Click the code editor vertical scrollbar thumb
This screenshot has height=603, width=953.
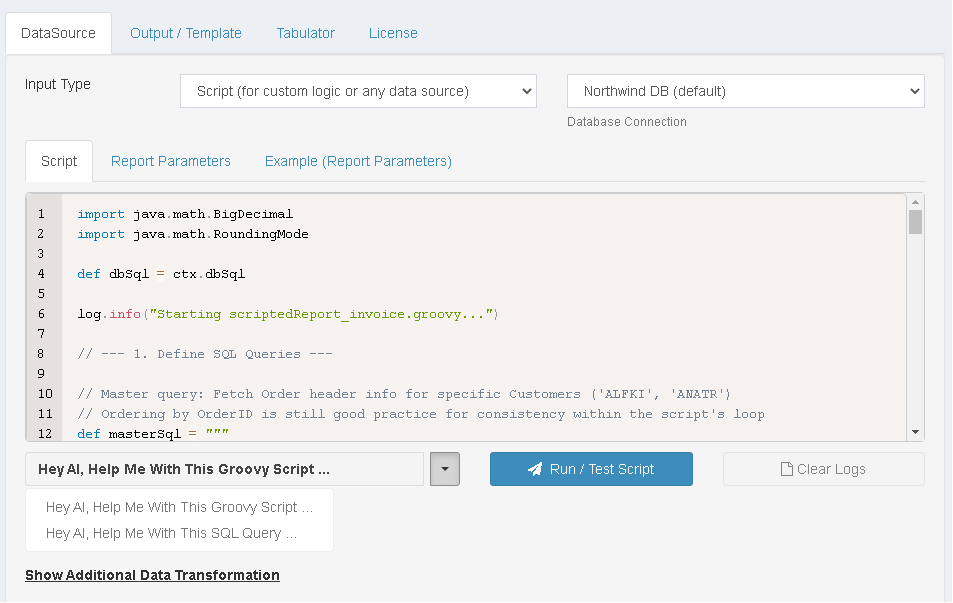(x=915, y=221)
